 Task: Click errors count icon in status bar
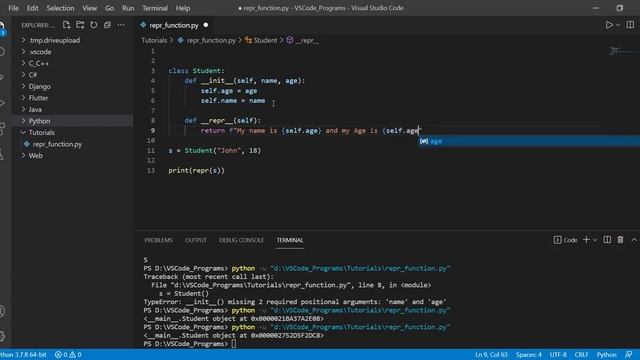61,355
